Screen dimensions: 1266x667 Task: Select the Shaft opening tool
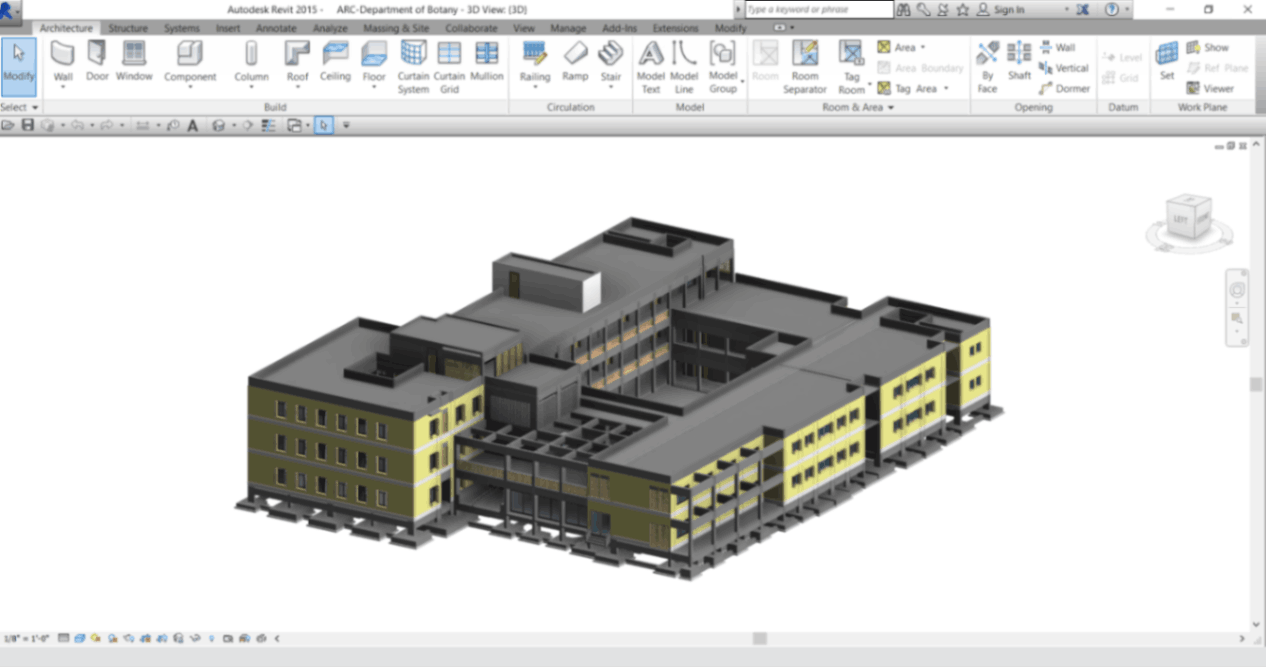(x=1019, y=62)
